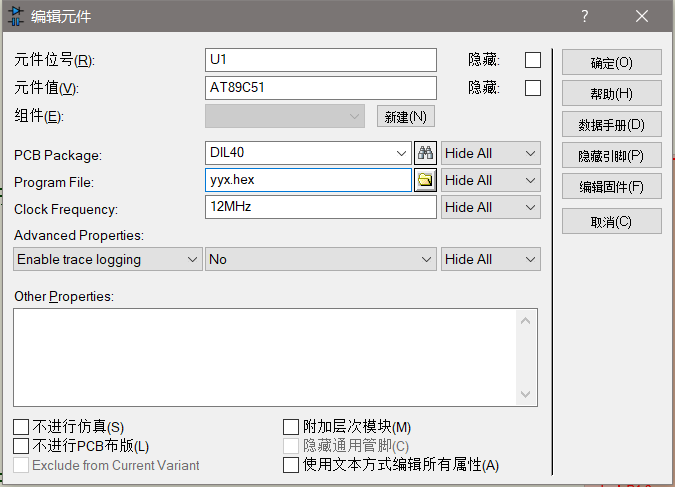Viewport: 675px width, 487px height.
Task: Click the Program File field yyx.hex
Action: [308, 180]
